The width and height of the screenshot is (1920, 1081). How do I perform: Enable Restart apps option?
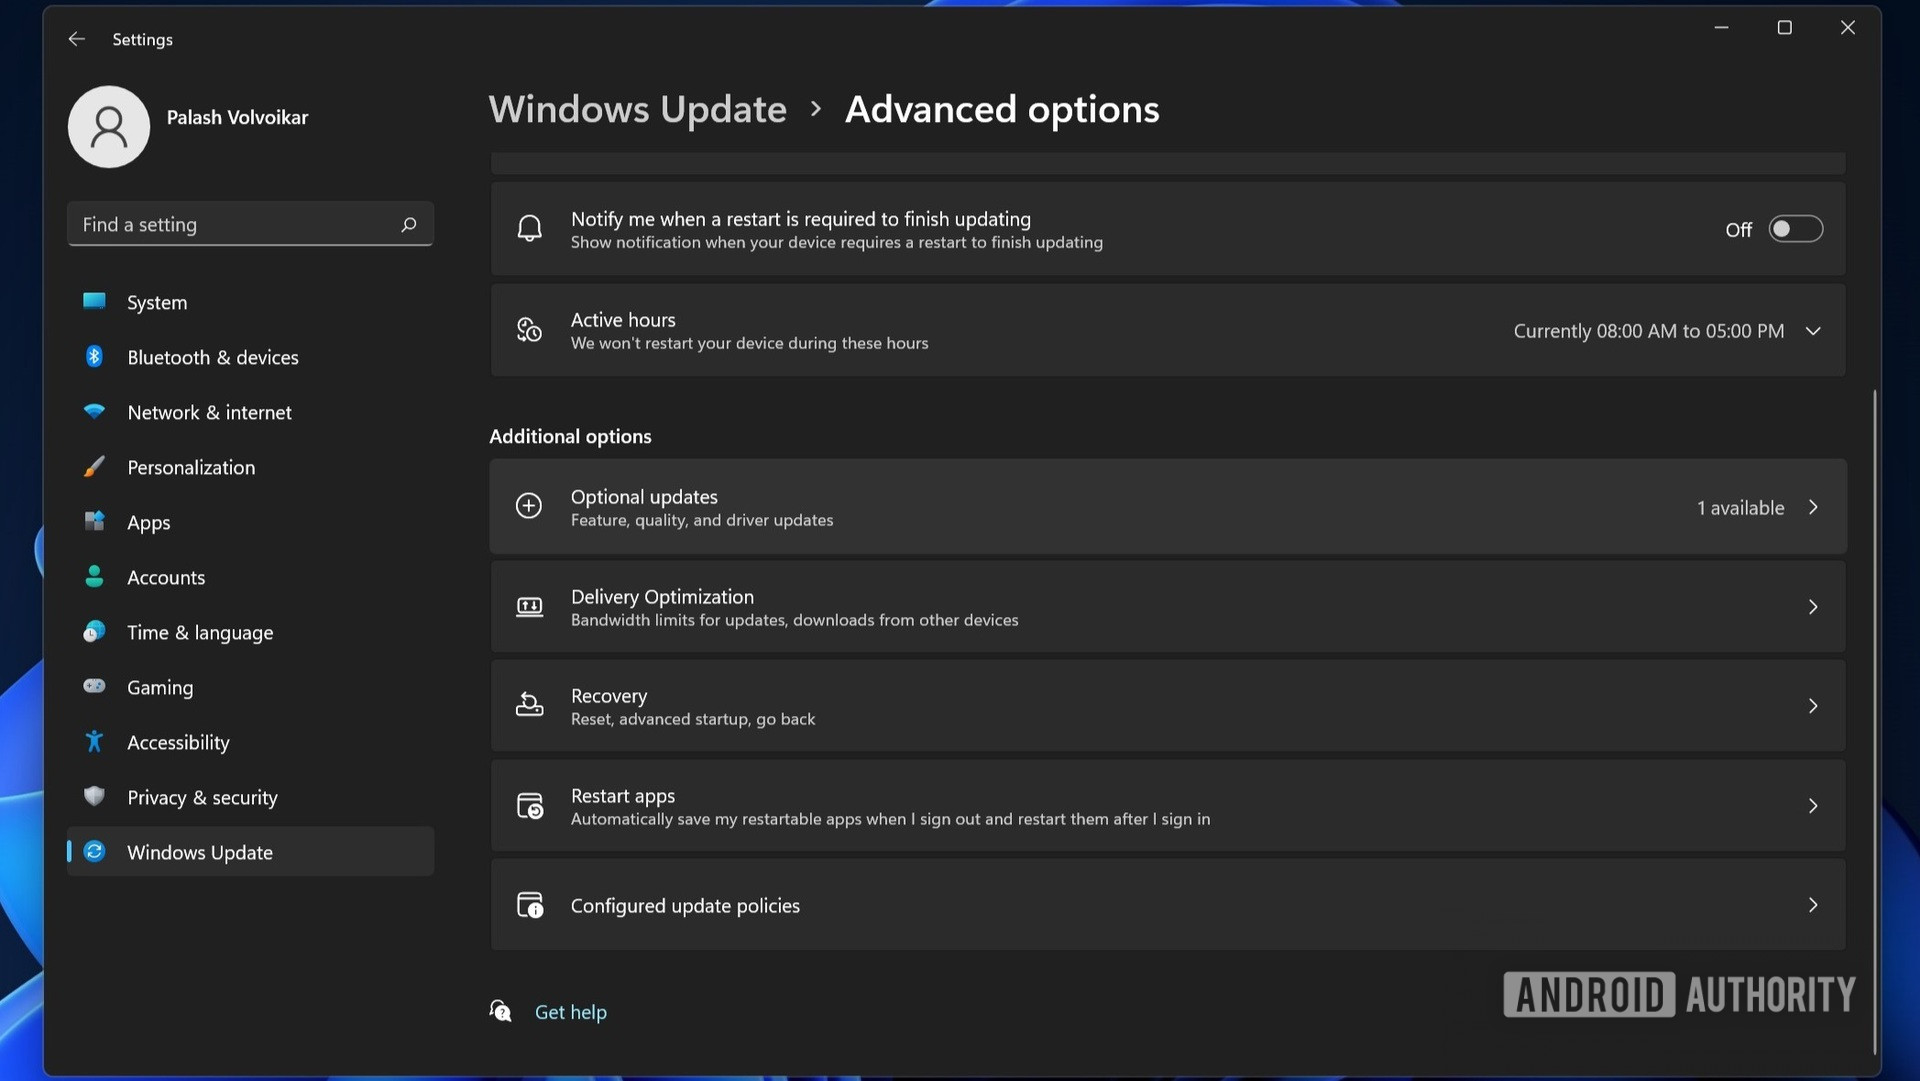click(1165, 805)
